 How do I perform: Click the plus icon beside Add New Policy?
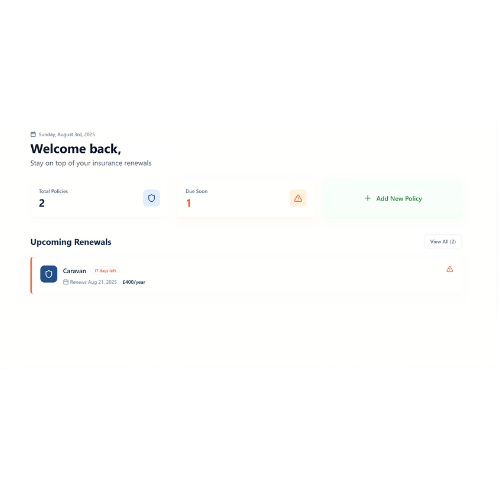pos(368,198)
